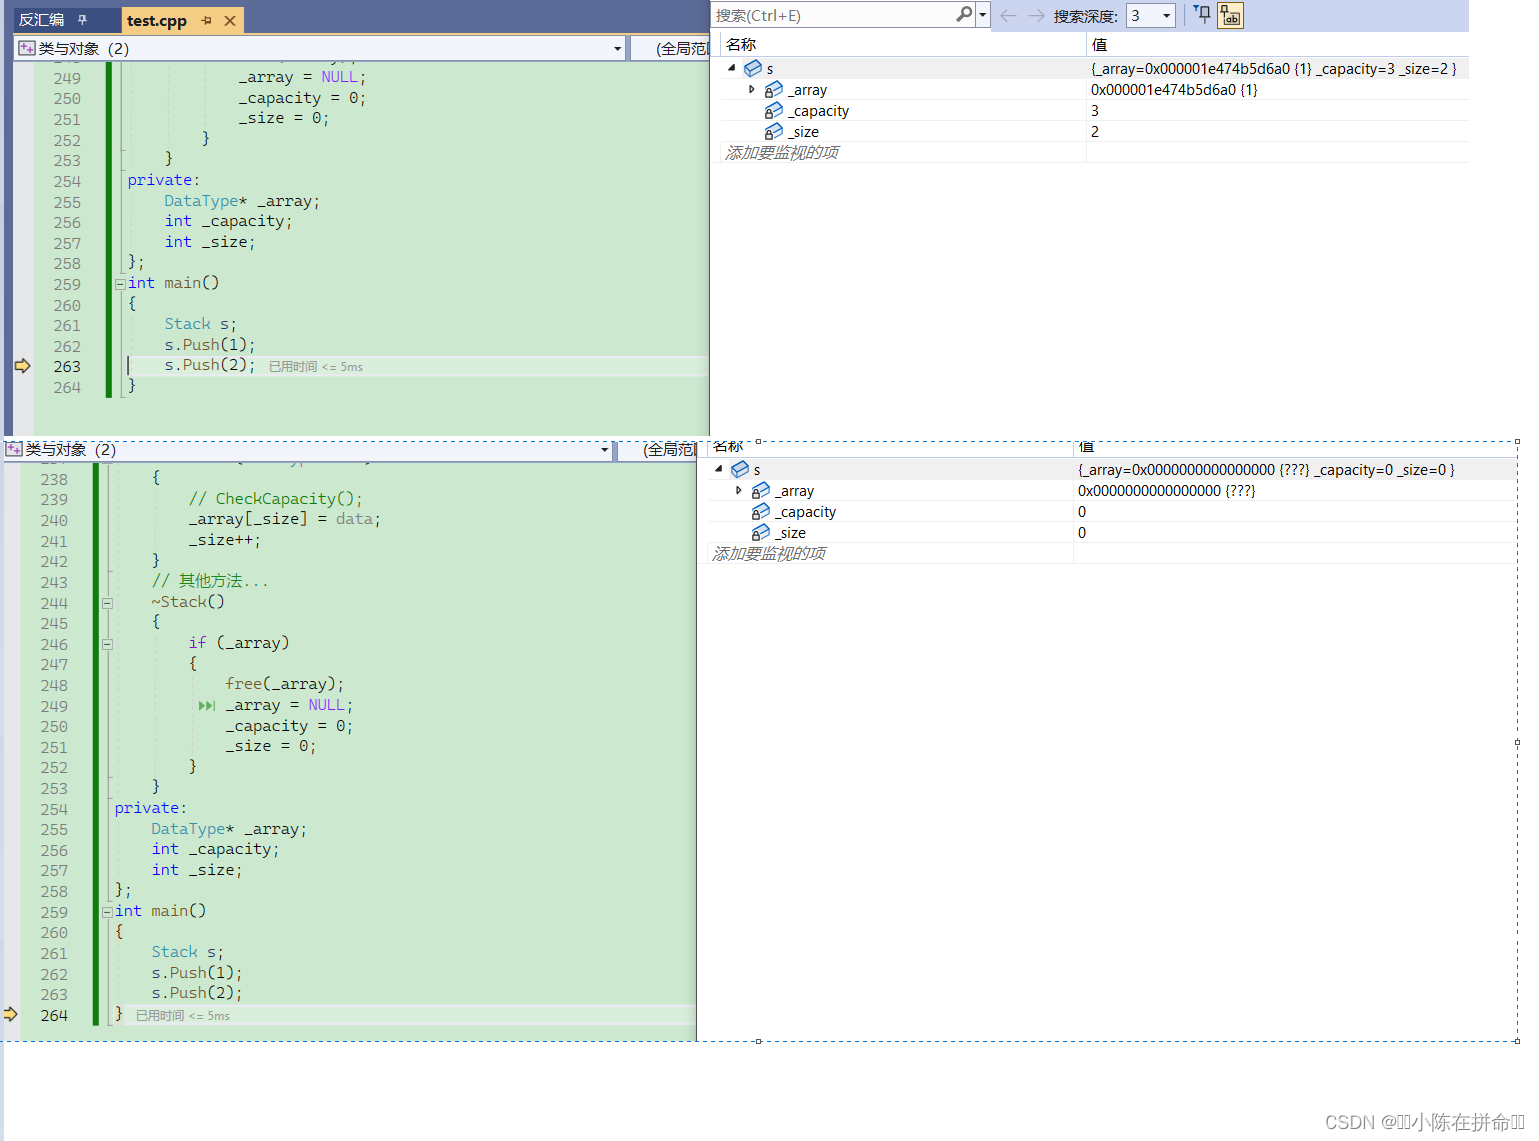Click upper watch _capacity value 3
Screen dimensions: 1539x1141
1095,110
